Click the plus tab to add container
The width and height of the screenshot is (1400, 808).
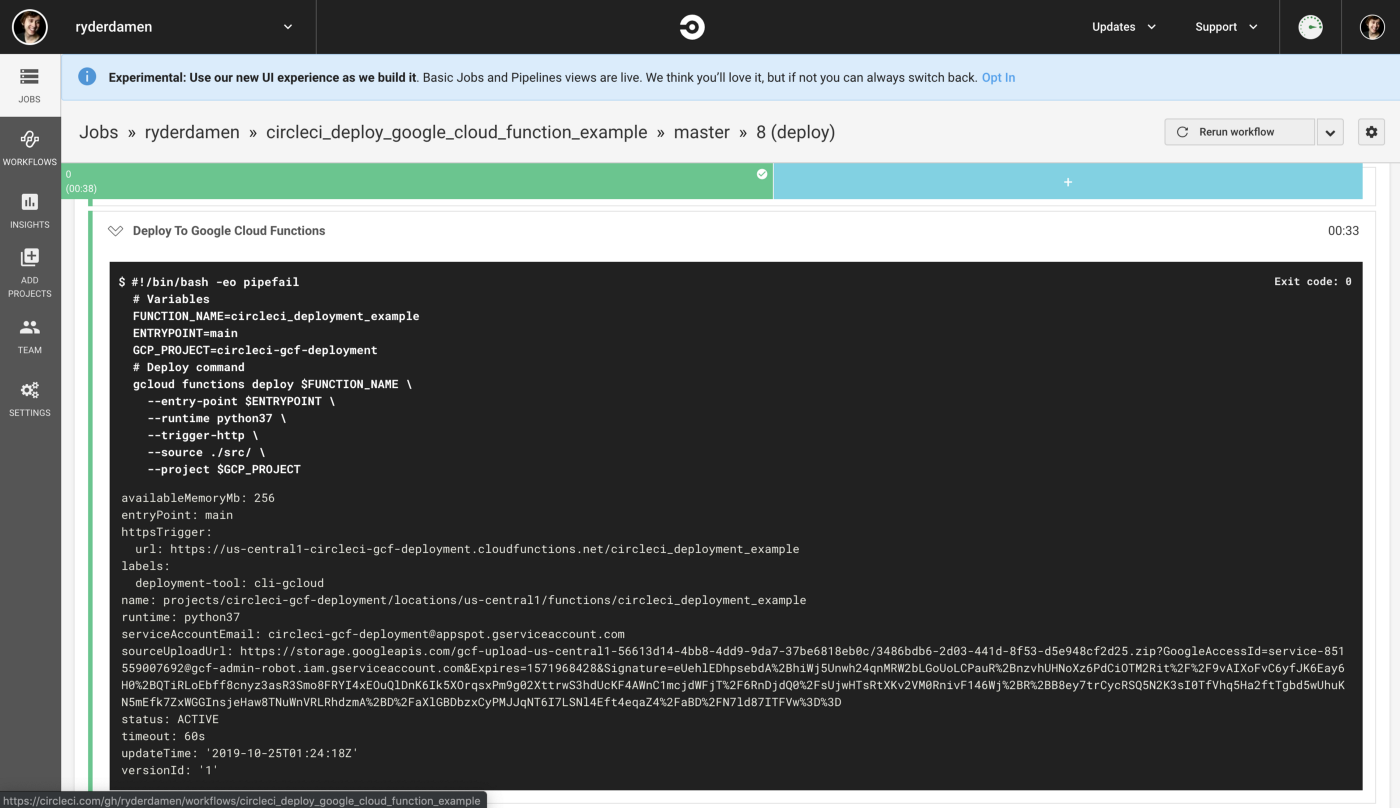[1068, 181]
